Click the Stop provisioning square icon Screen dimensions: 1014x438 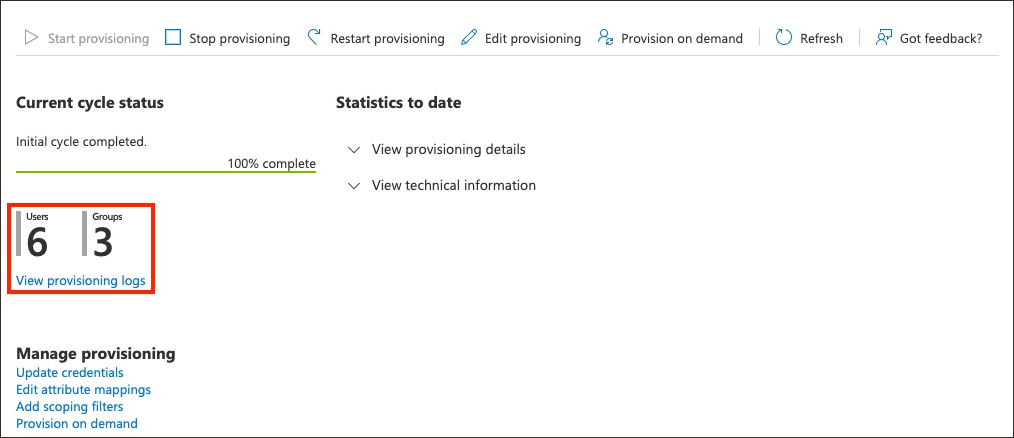click(x=173, y=38)
